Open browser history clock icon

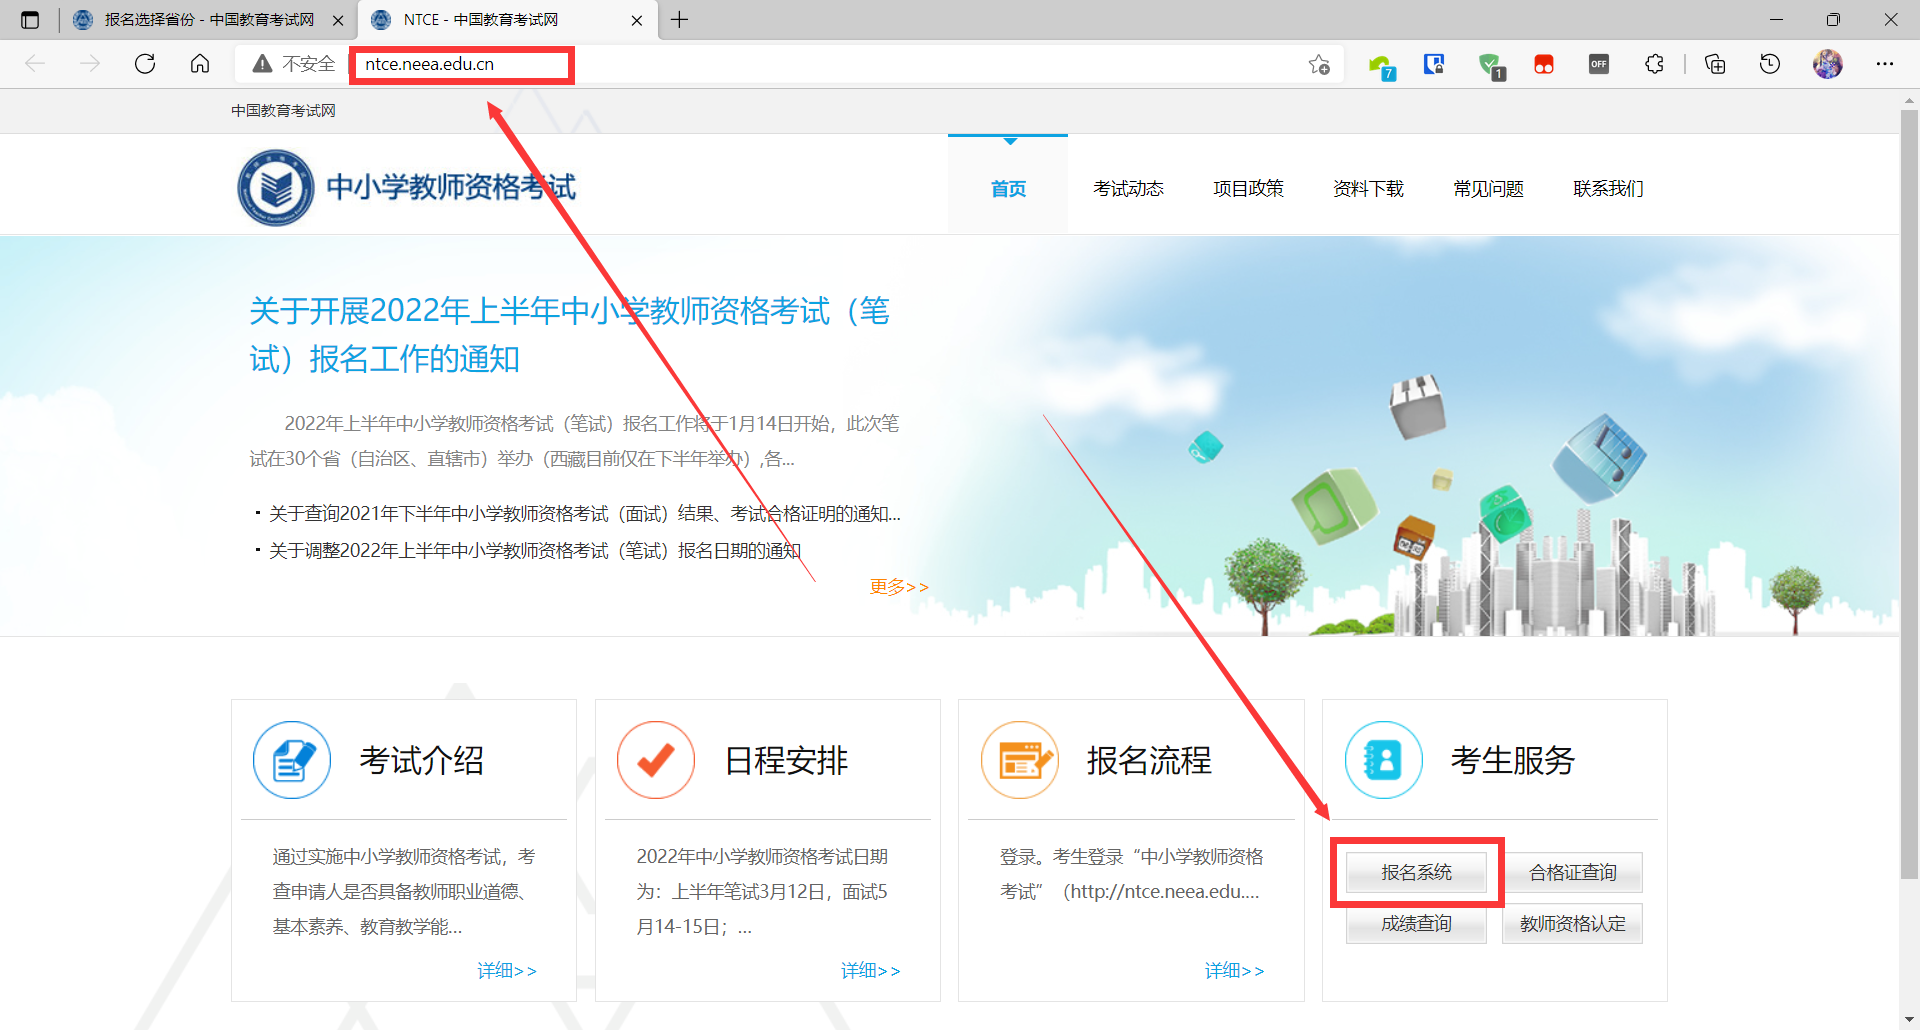point(1769,64)
